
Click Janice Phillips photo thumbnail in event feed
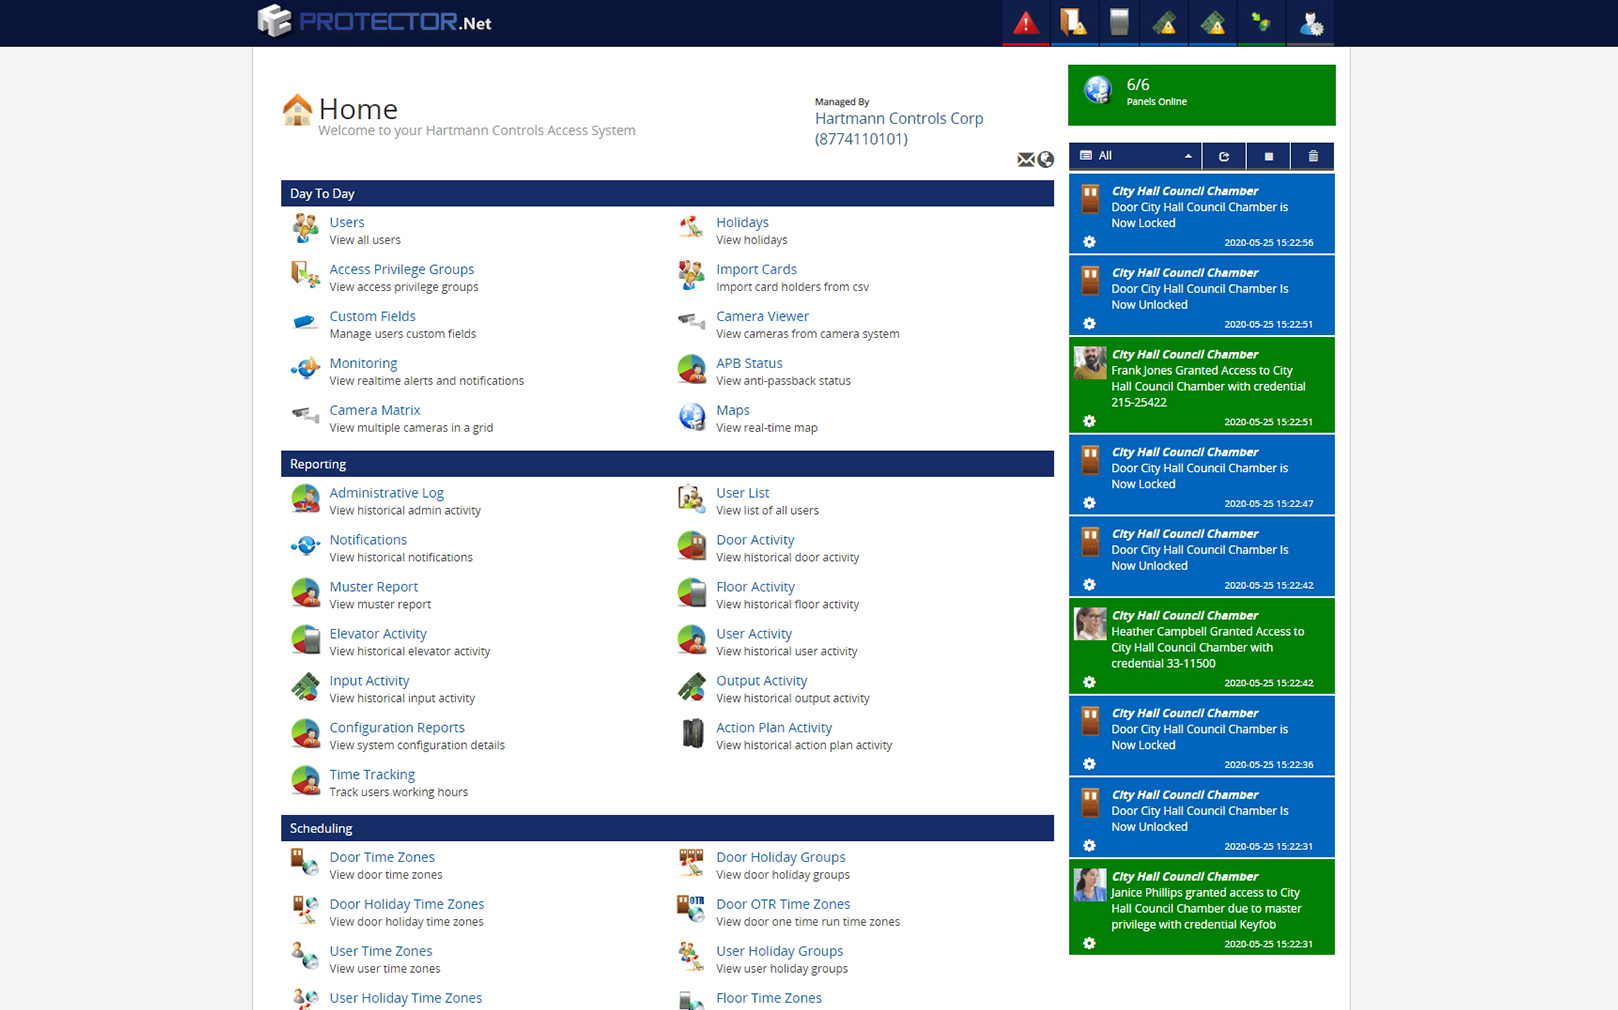point(1090,885)
